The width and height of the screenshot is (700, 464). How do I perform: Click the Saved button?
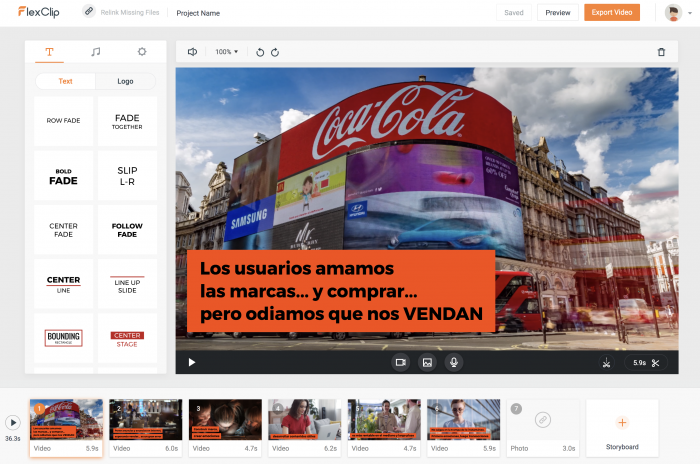(x=514, y=13)
